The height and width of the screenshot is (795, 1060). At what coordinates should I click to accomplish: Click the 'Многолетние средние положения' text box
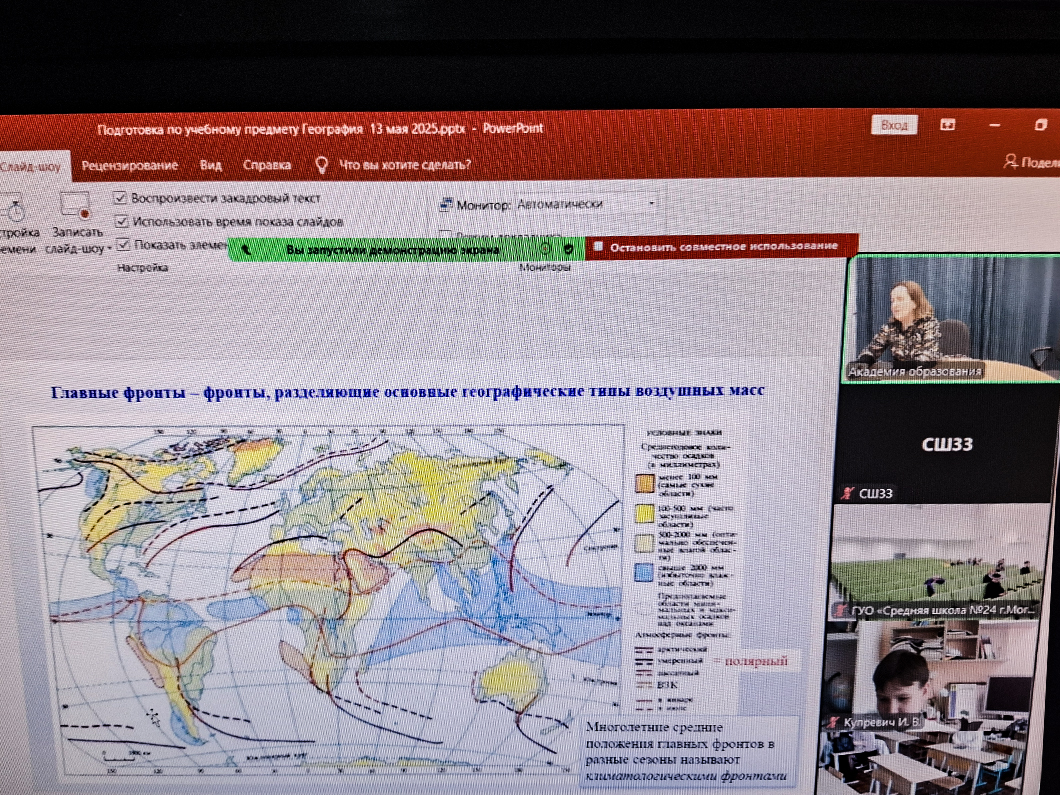pos(688,751)
